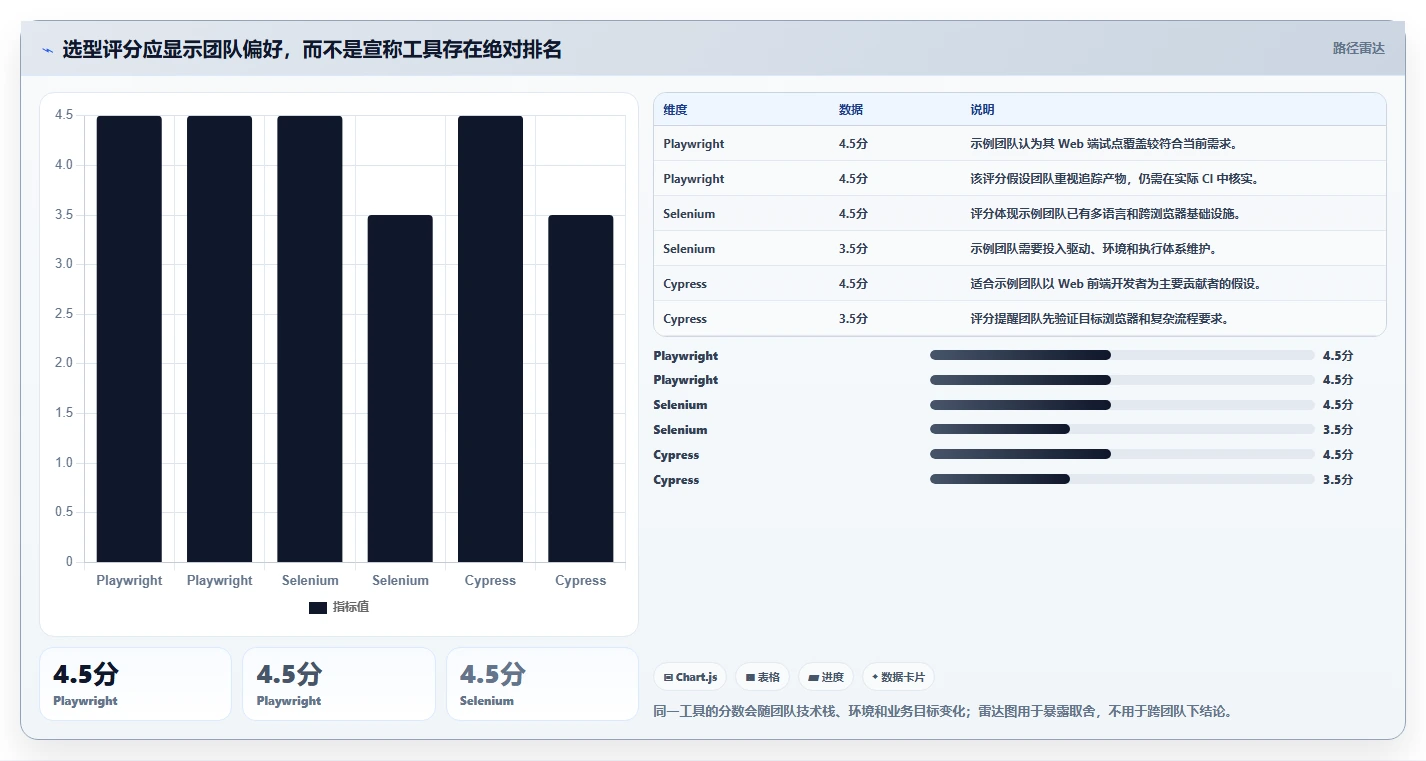This screenshot has width=1426, height=761.
Task: Click the Cypress chart bar at 4.5
Action: point(490,339)
